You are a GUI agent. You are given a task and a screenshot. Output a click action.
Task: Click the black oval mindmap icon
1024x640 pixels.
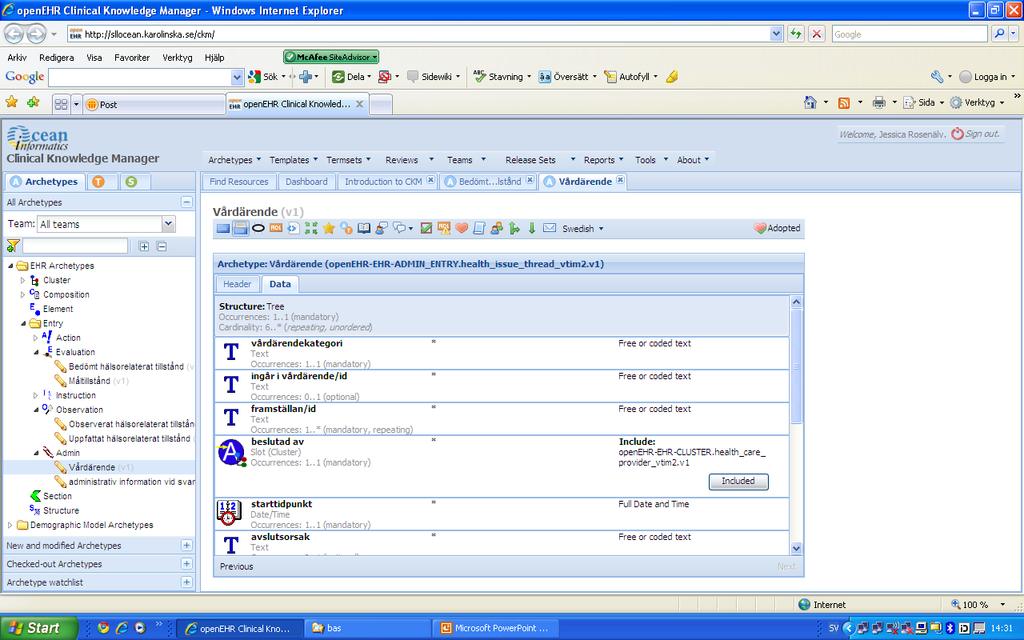click(258, 228)
